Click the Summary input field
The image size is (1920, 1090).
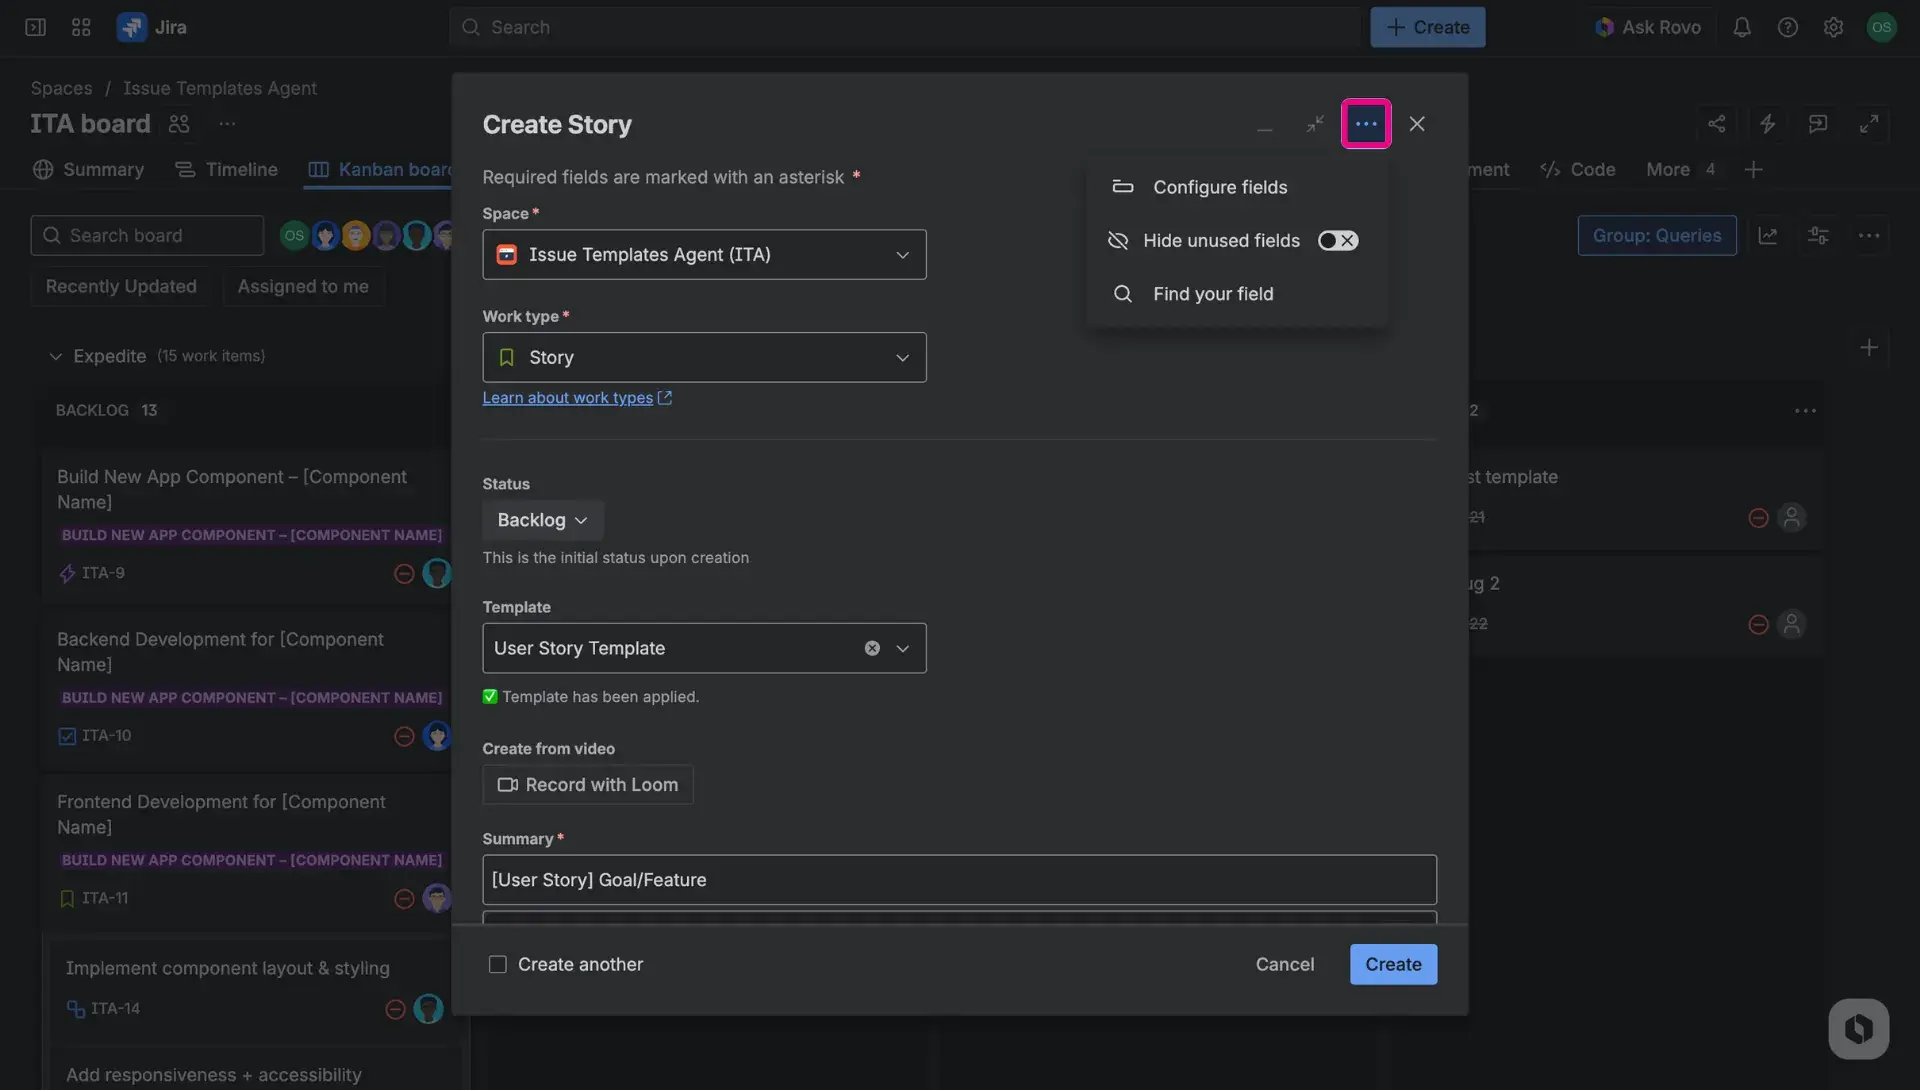point(958,880)
